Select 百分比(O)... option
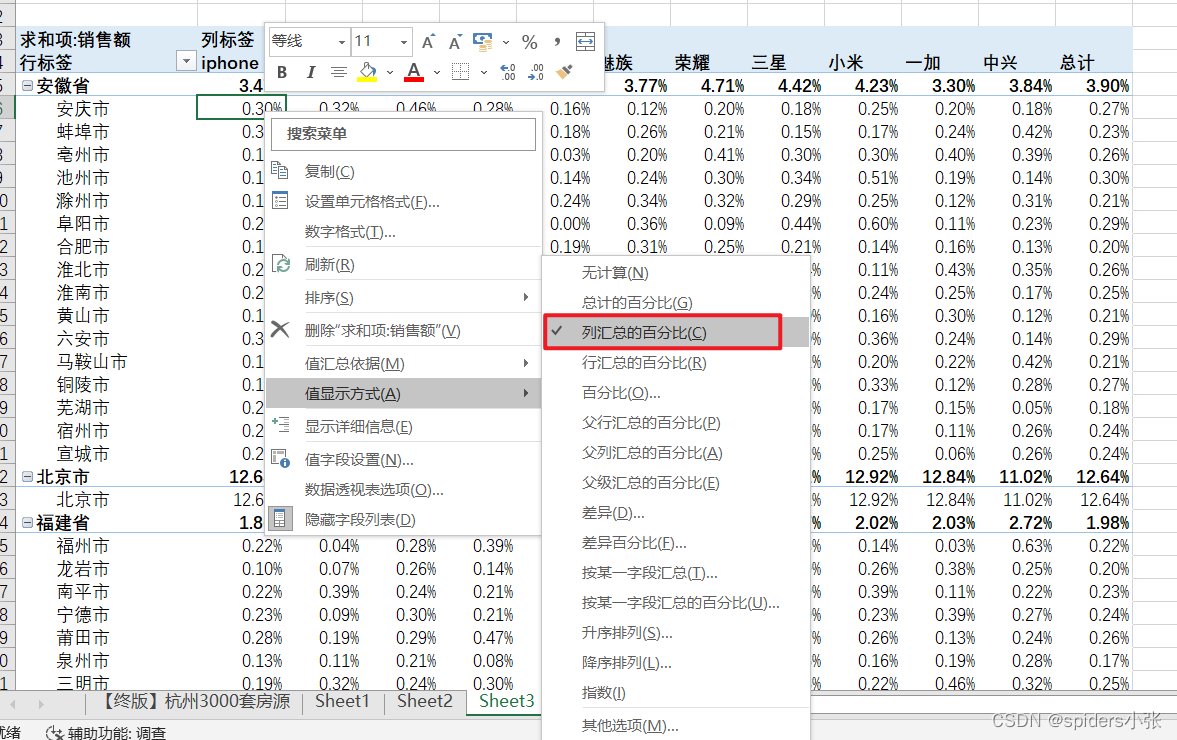Screen dimensions: 1177x740 coord(621,393)
